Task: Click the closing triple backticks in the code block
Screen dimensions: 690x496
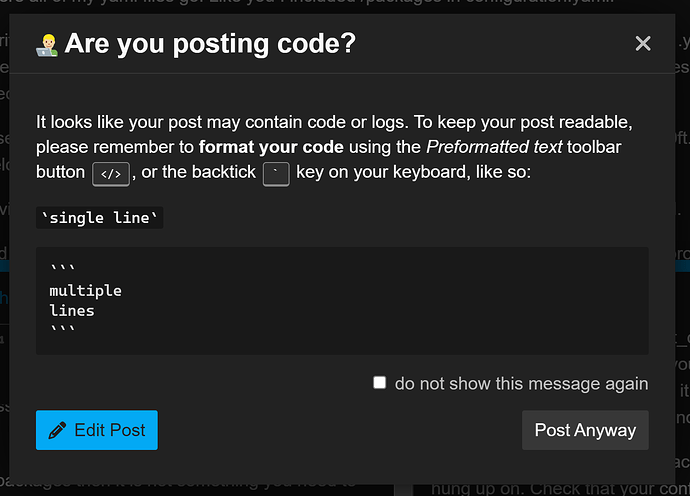Action: coord(62,330)
